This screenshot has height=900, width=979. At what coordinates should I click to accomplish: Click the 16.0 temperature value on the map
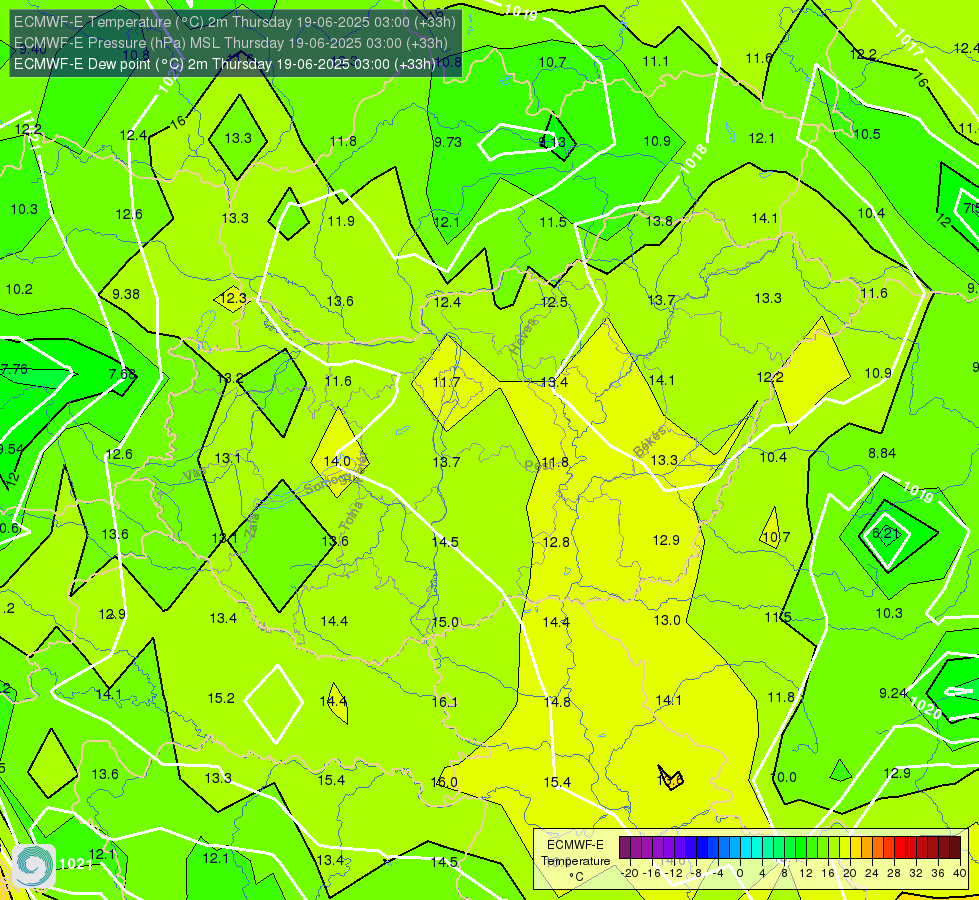[x=445, y=782]
